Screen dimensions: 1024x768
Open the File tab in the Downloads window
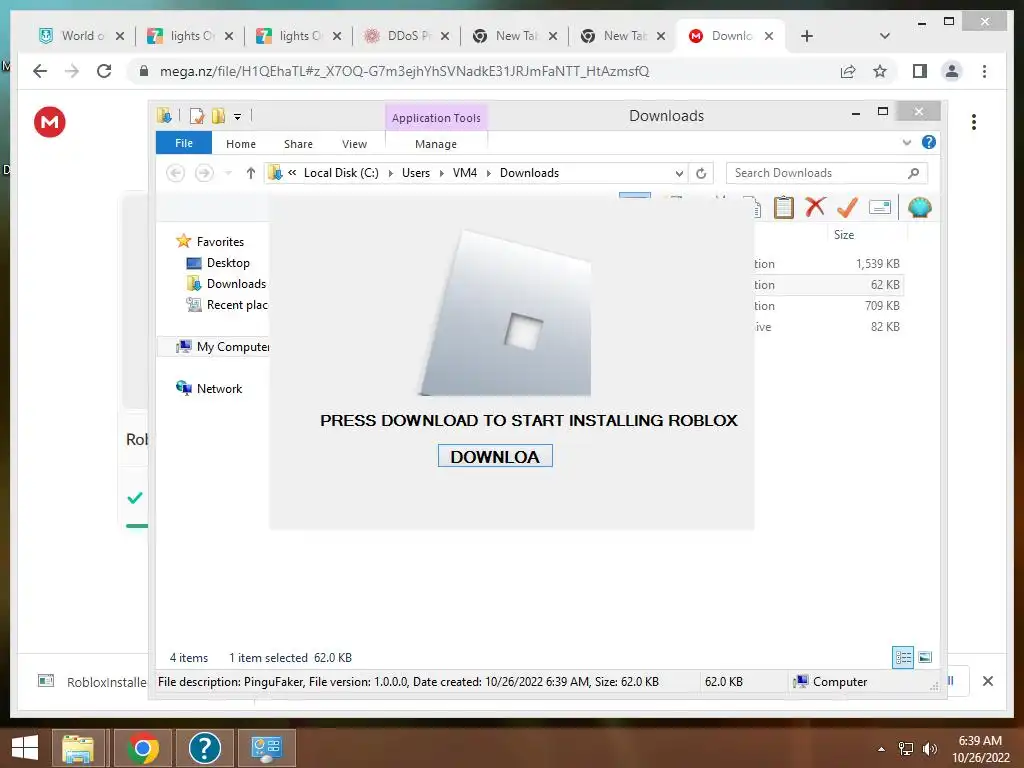pyautogui.click(x=184, y=143)
